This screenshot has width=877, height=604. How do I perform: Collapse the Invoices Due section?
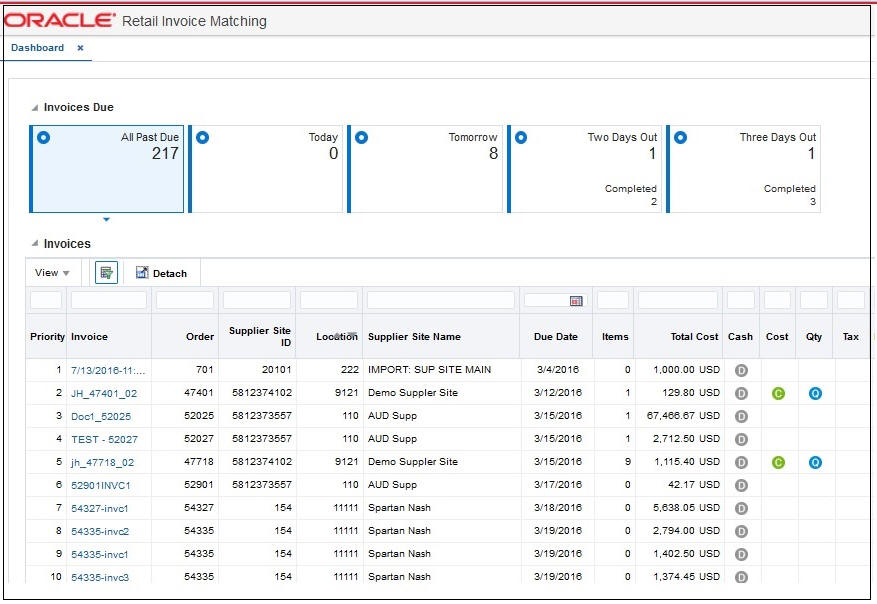[36, 108]
